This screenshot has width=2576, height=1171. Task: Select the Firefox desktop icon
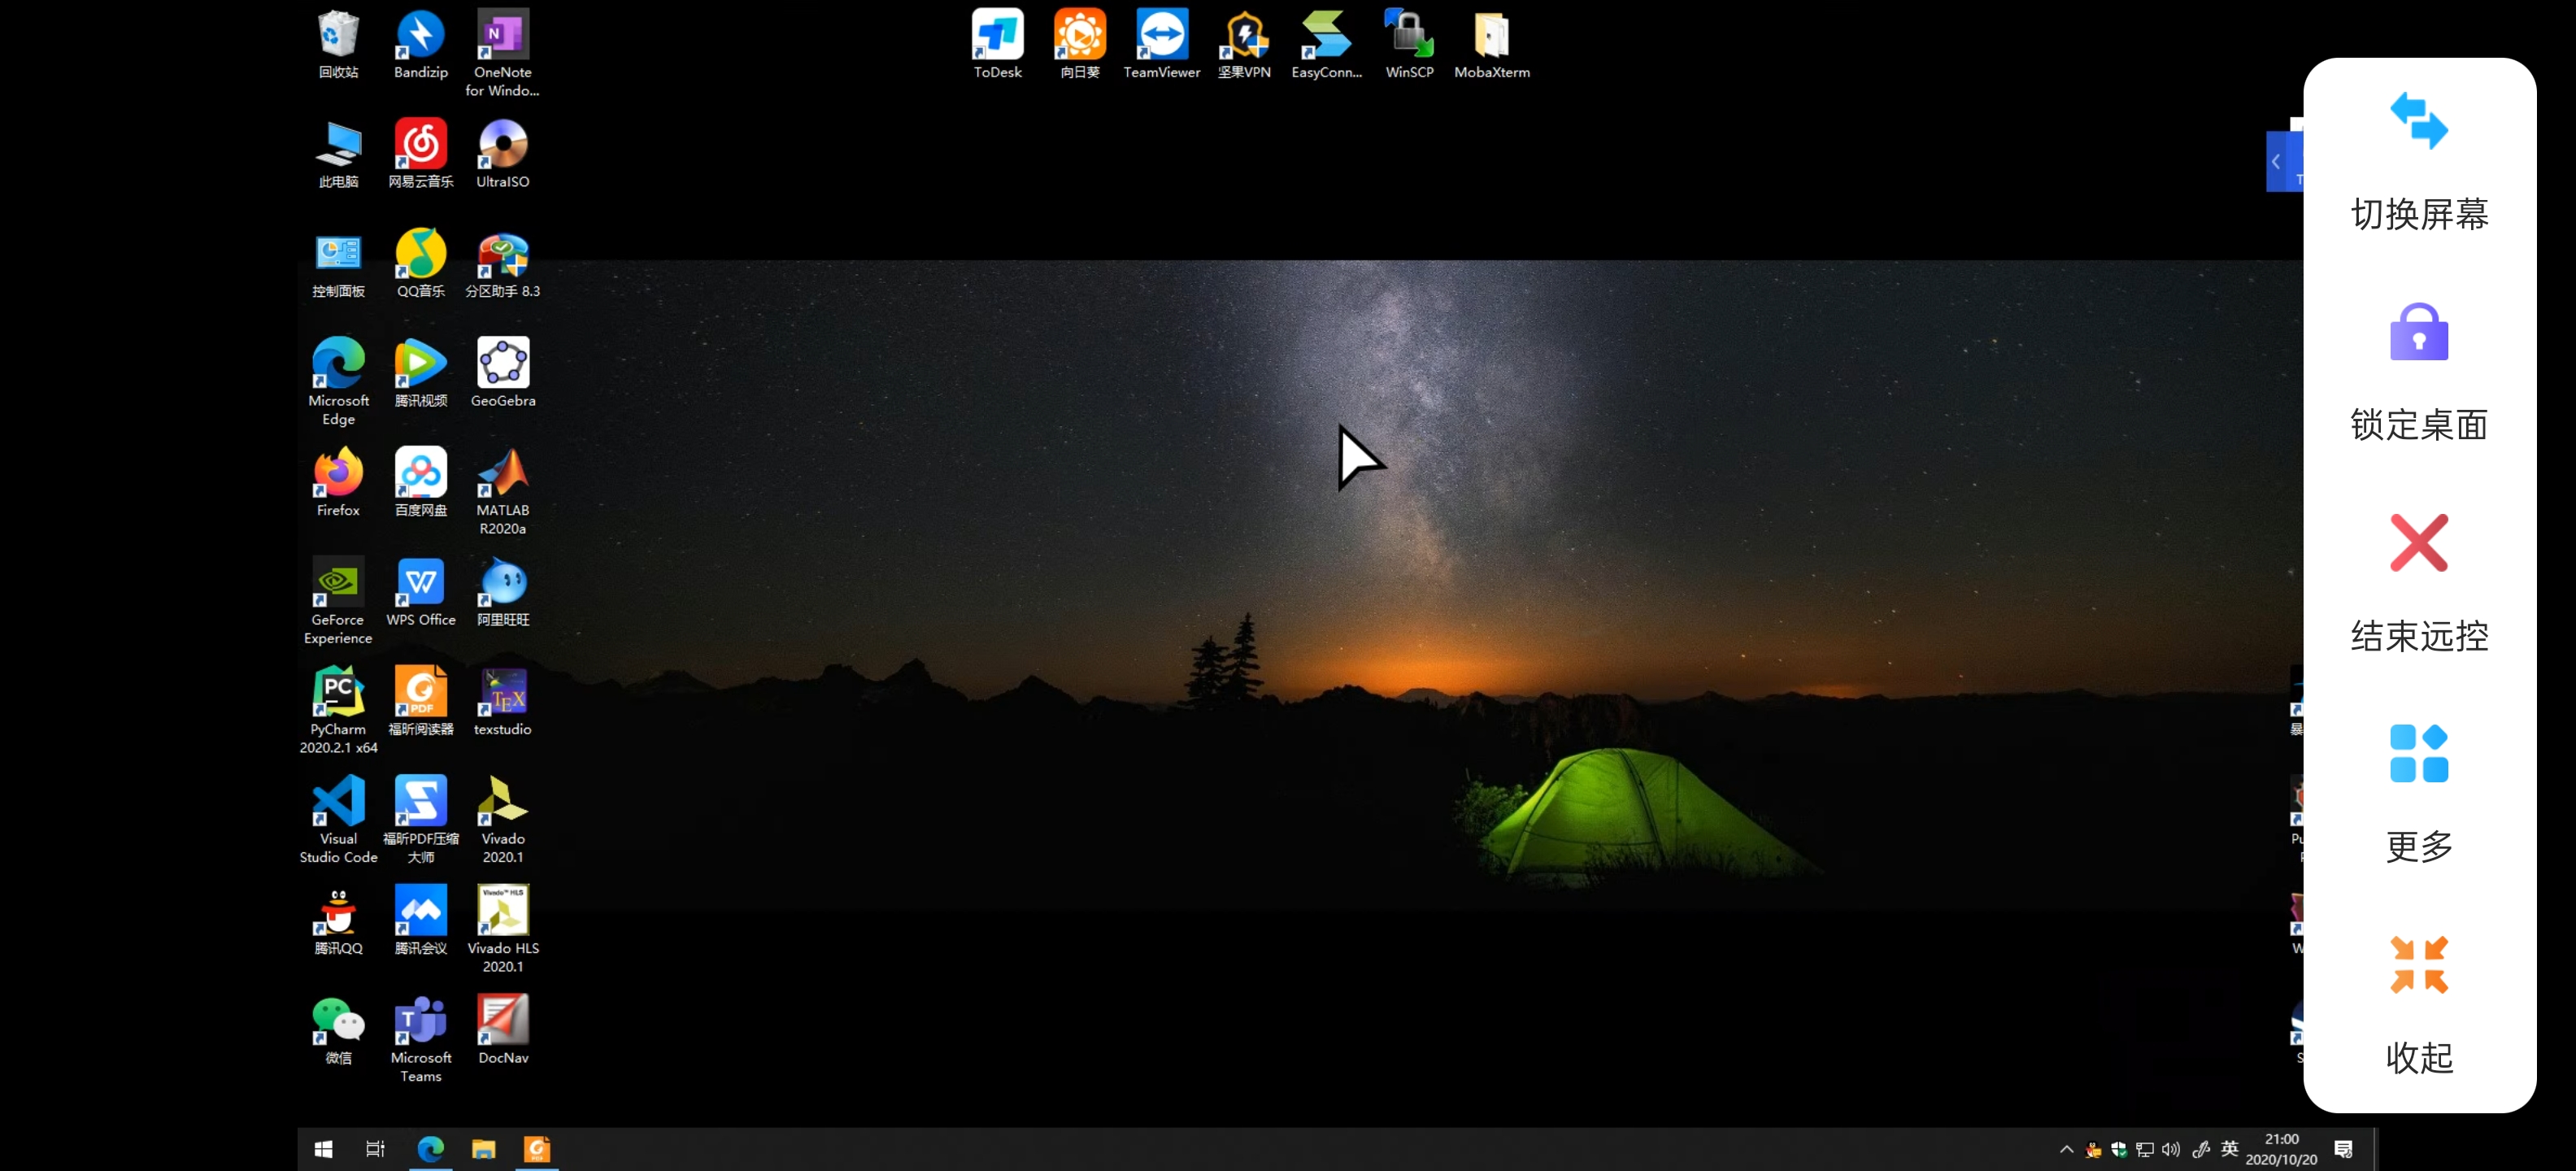(338, 483)
